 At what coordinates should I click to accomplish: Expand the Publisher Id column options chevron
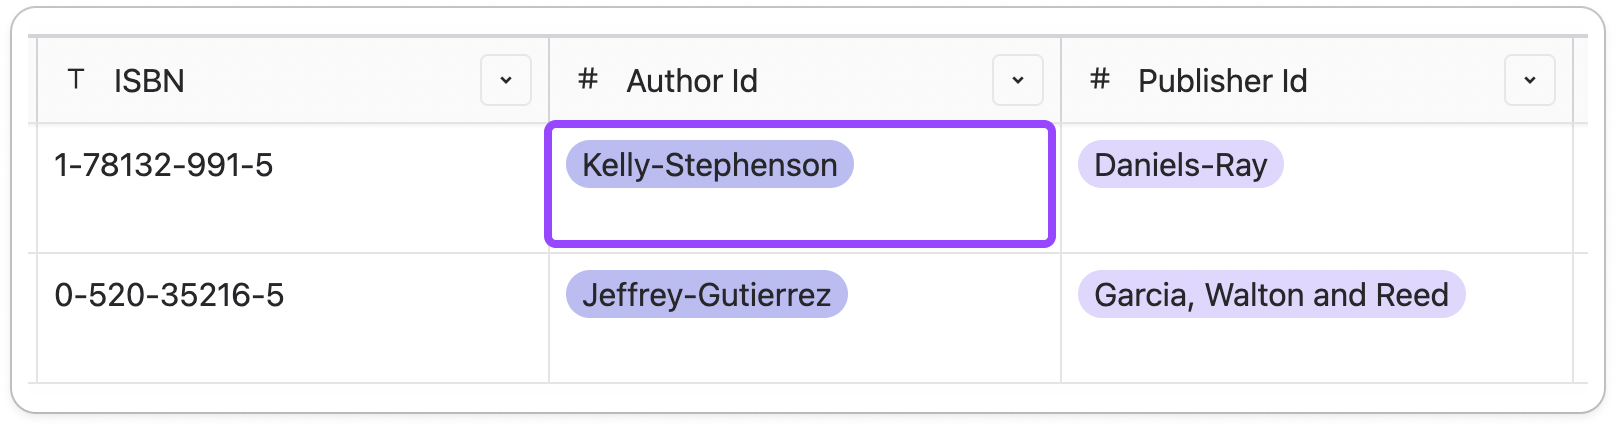pos(1530,80)
